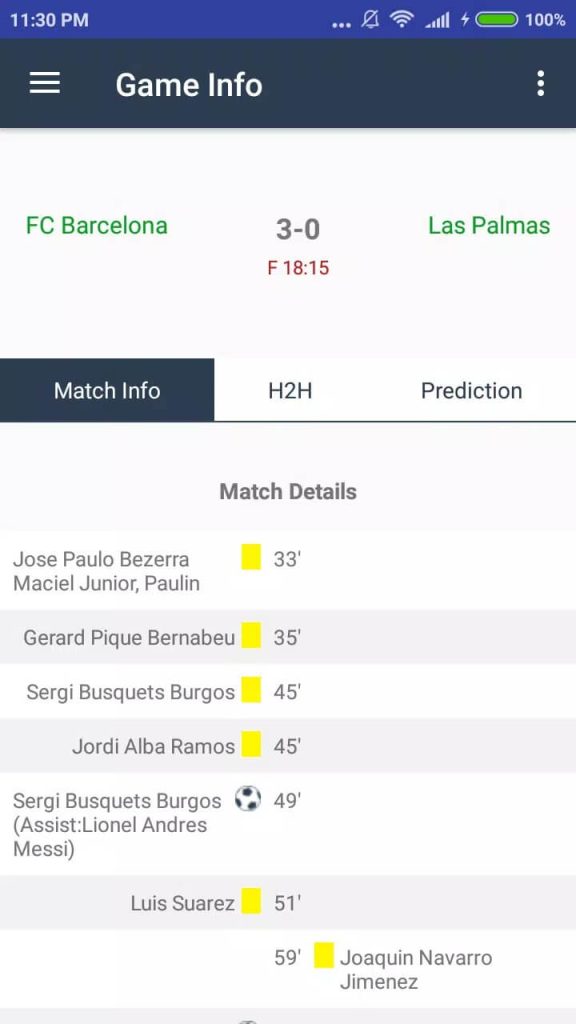Tap the Wi-Fi status bar icon
Viewport: 576px width, 1024px height.
[x=402, y=20]
